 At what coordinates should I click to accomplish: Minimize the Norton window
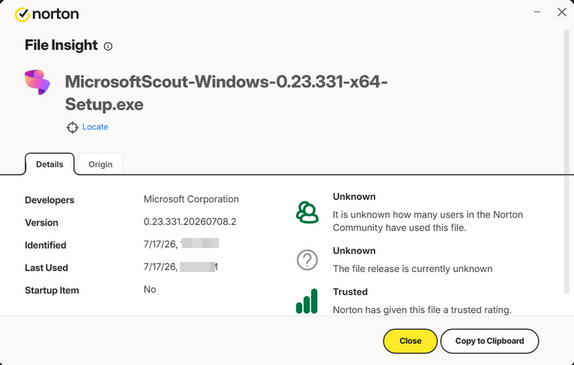click(x=537, y=12)
